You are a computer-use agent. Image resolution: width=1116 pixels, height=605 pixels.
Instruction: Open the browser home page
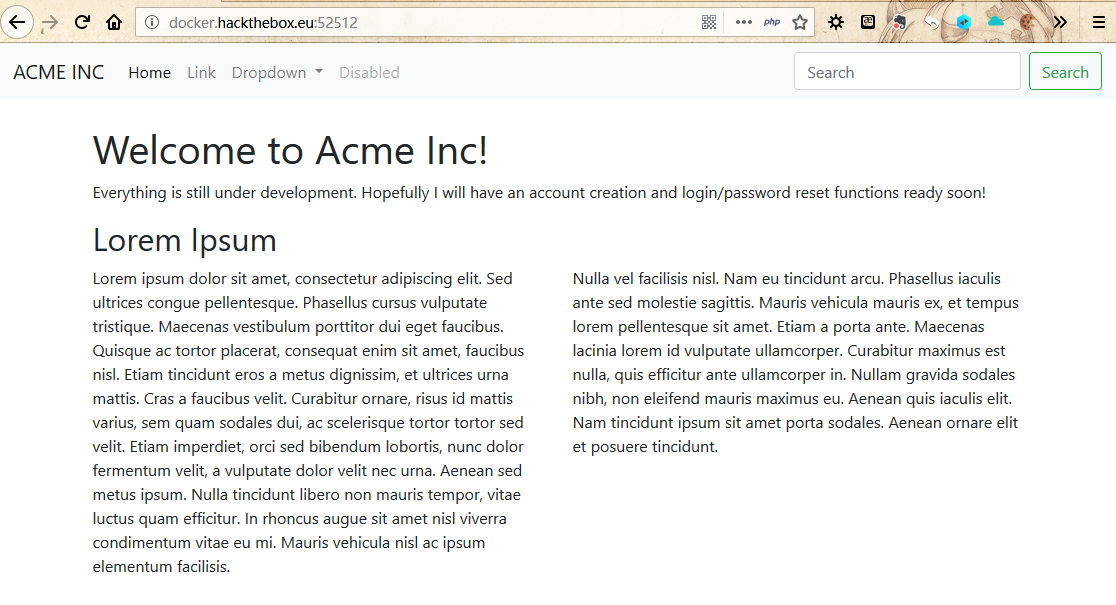[114, 22]
